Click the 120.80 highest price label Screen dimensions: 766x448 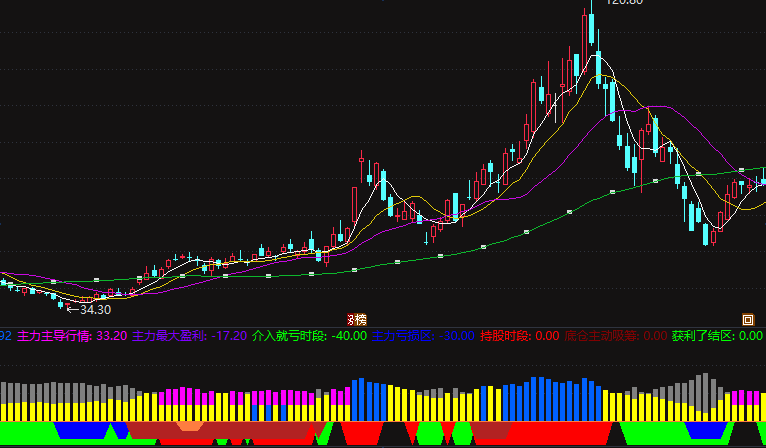coord(624,2)
